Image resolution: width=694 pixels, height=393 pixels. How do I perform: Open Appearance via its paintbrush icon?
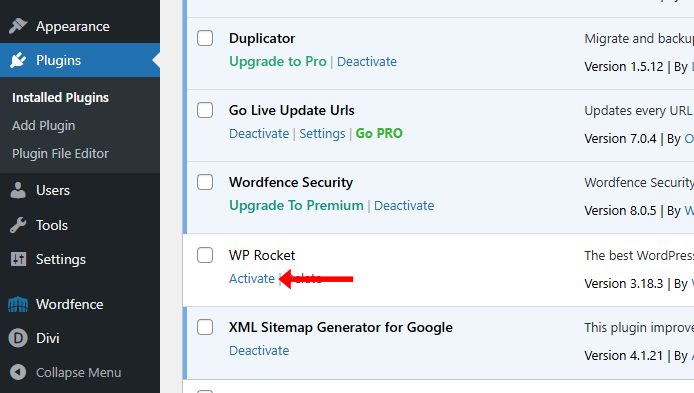18,26
